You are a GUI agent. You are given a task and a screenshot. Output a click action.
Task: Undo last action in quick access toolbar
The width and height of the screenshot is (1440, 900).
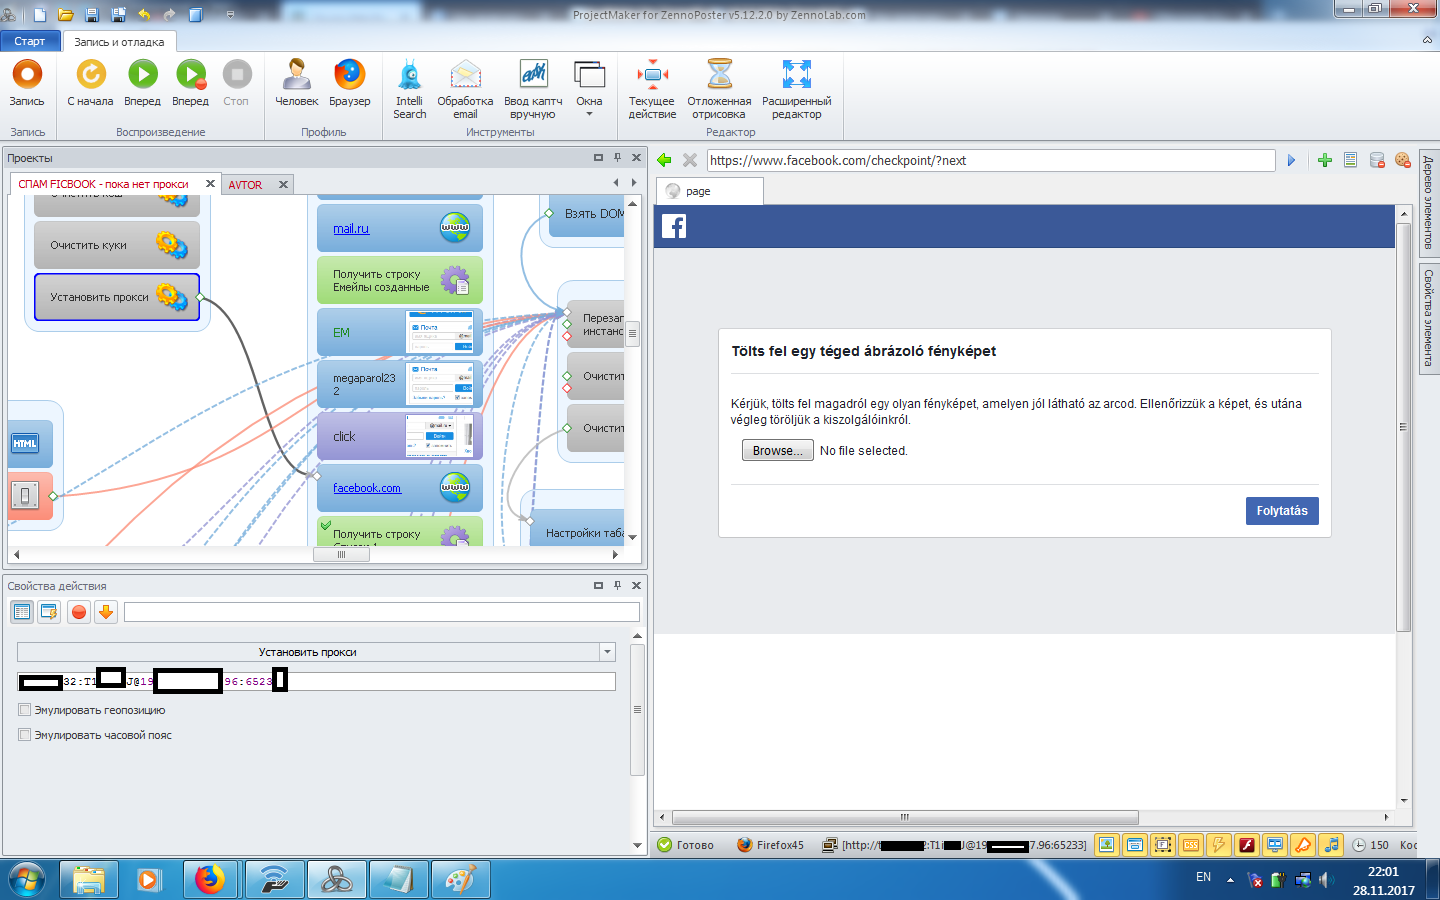[144, 15]
